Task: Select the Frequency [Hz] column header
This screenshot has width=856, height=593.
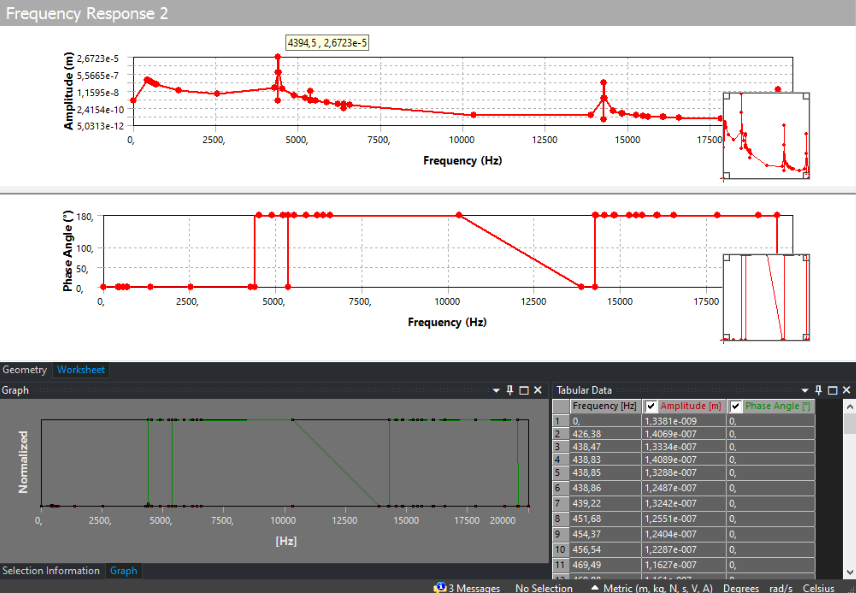Action: coord(605,406)
